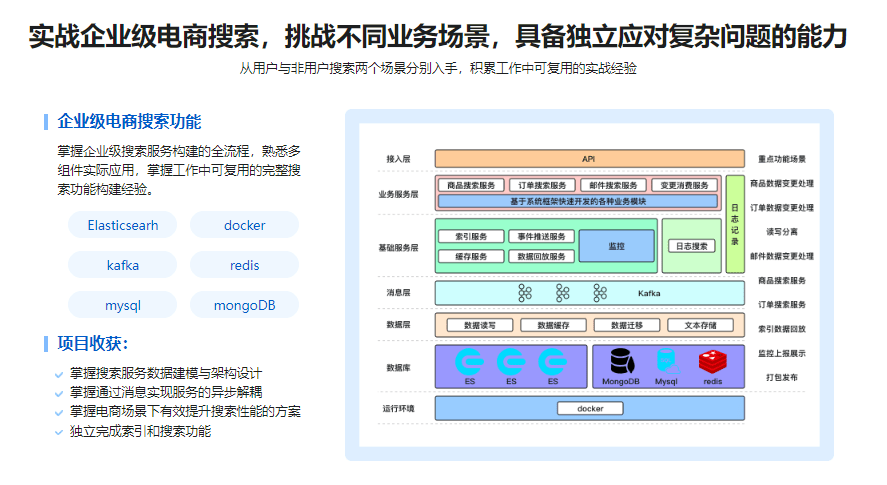Viewport: 887px width, 485px height.
Task: Select the redis tag pill
Action: click(244, 265)
